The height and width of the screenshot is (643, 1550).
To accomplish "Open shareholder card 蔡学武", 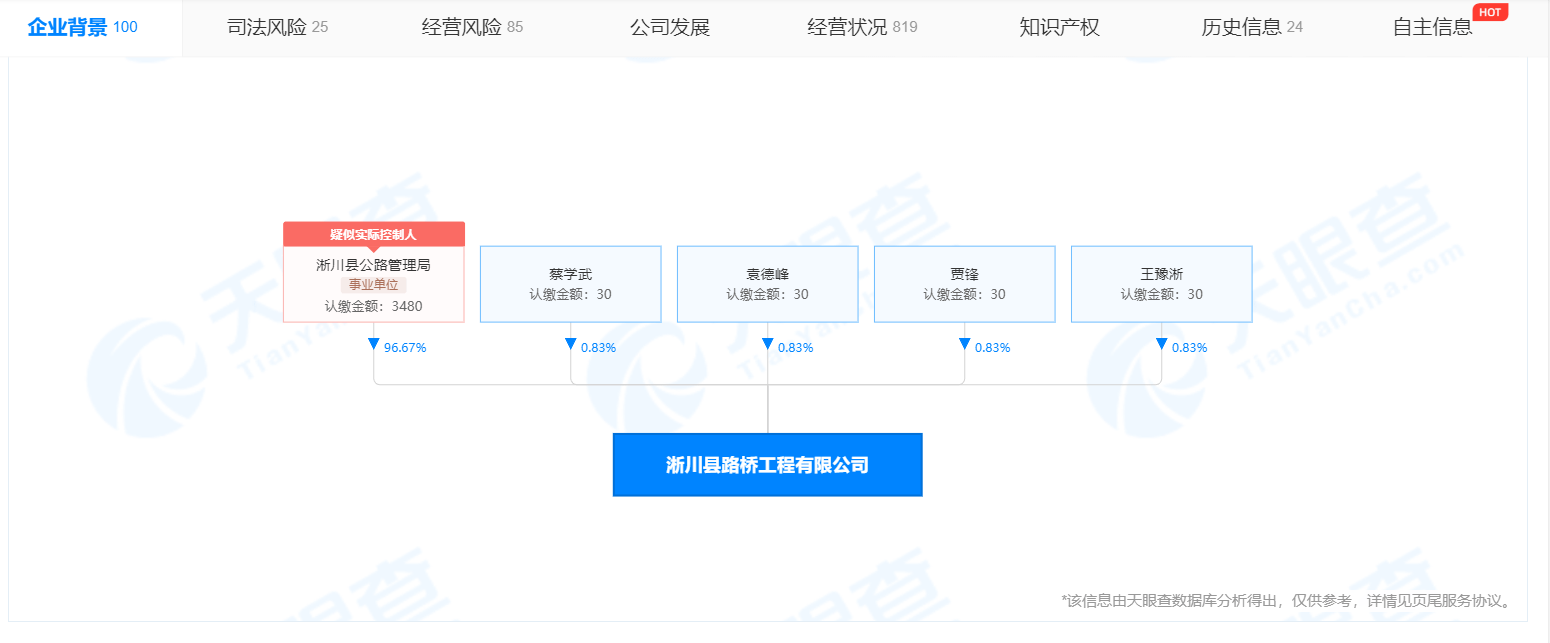I will tap(571, 284).
